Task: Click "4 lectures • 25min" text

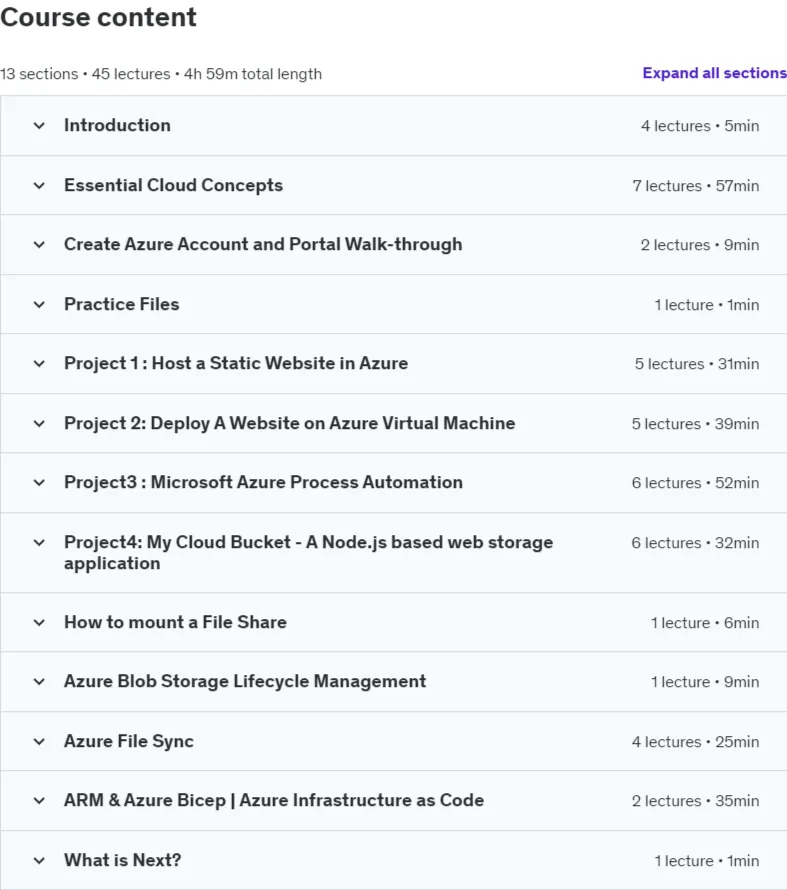Action: pos(696,742)
